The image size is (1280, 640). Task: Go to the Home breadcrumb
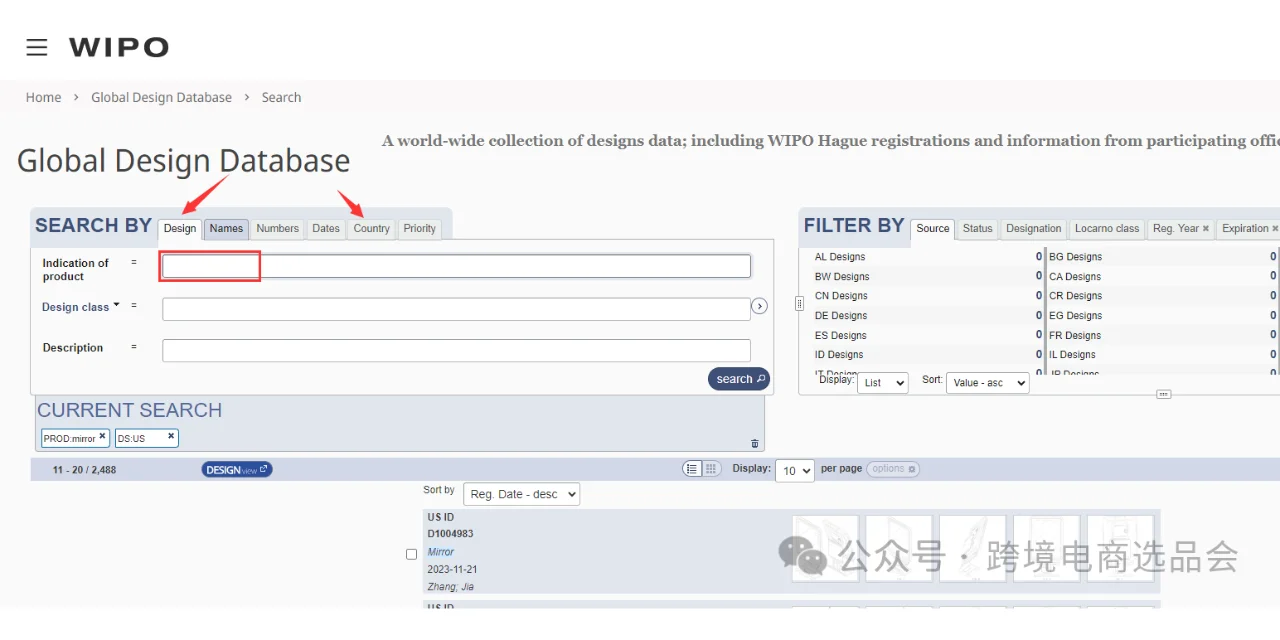(43, 97)
